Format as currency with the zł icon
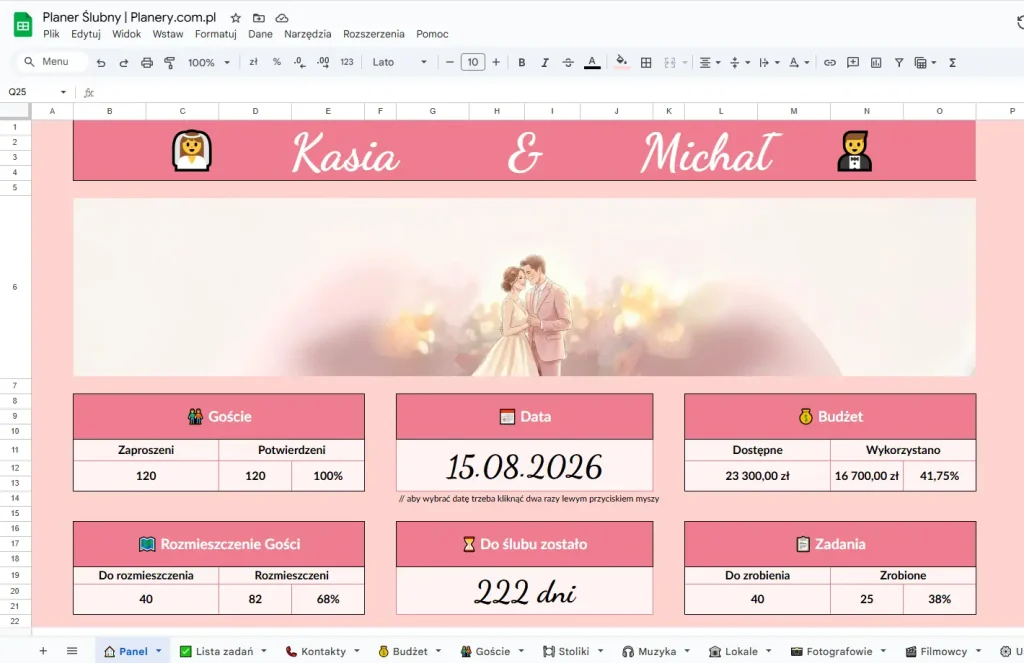The width and height of the screenshot is (1024, 663). click(x=253, y=62)
